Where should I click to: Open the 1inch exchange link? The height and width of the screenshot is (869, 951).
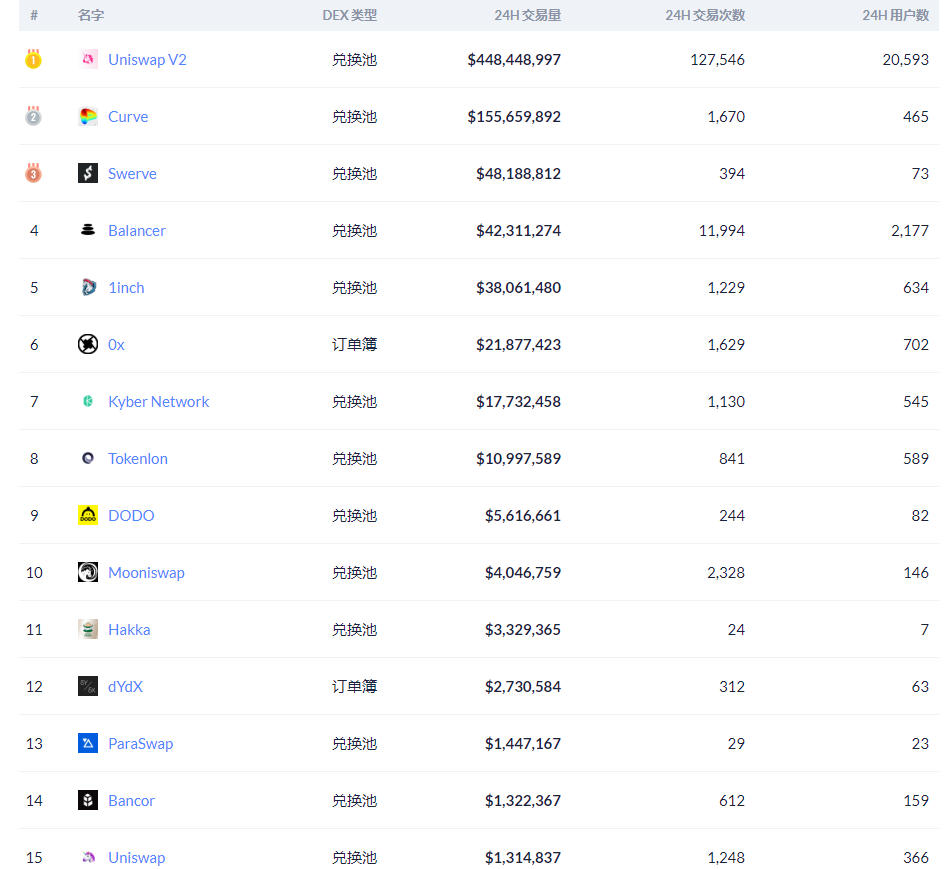click(x=126, y=288)
